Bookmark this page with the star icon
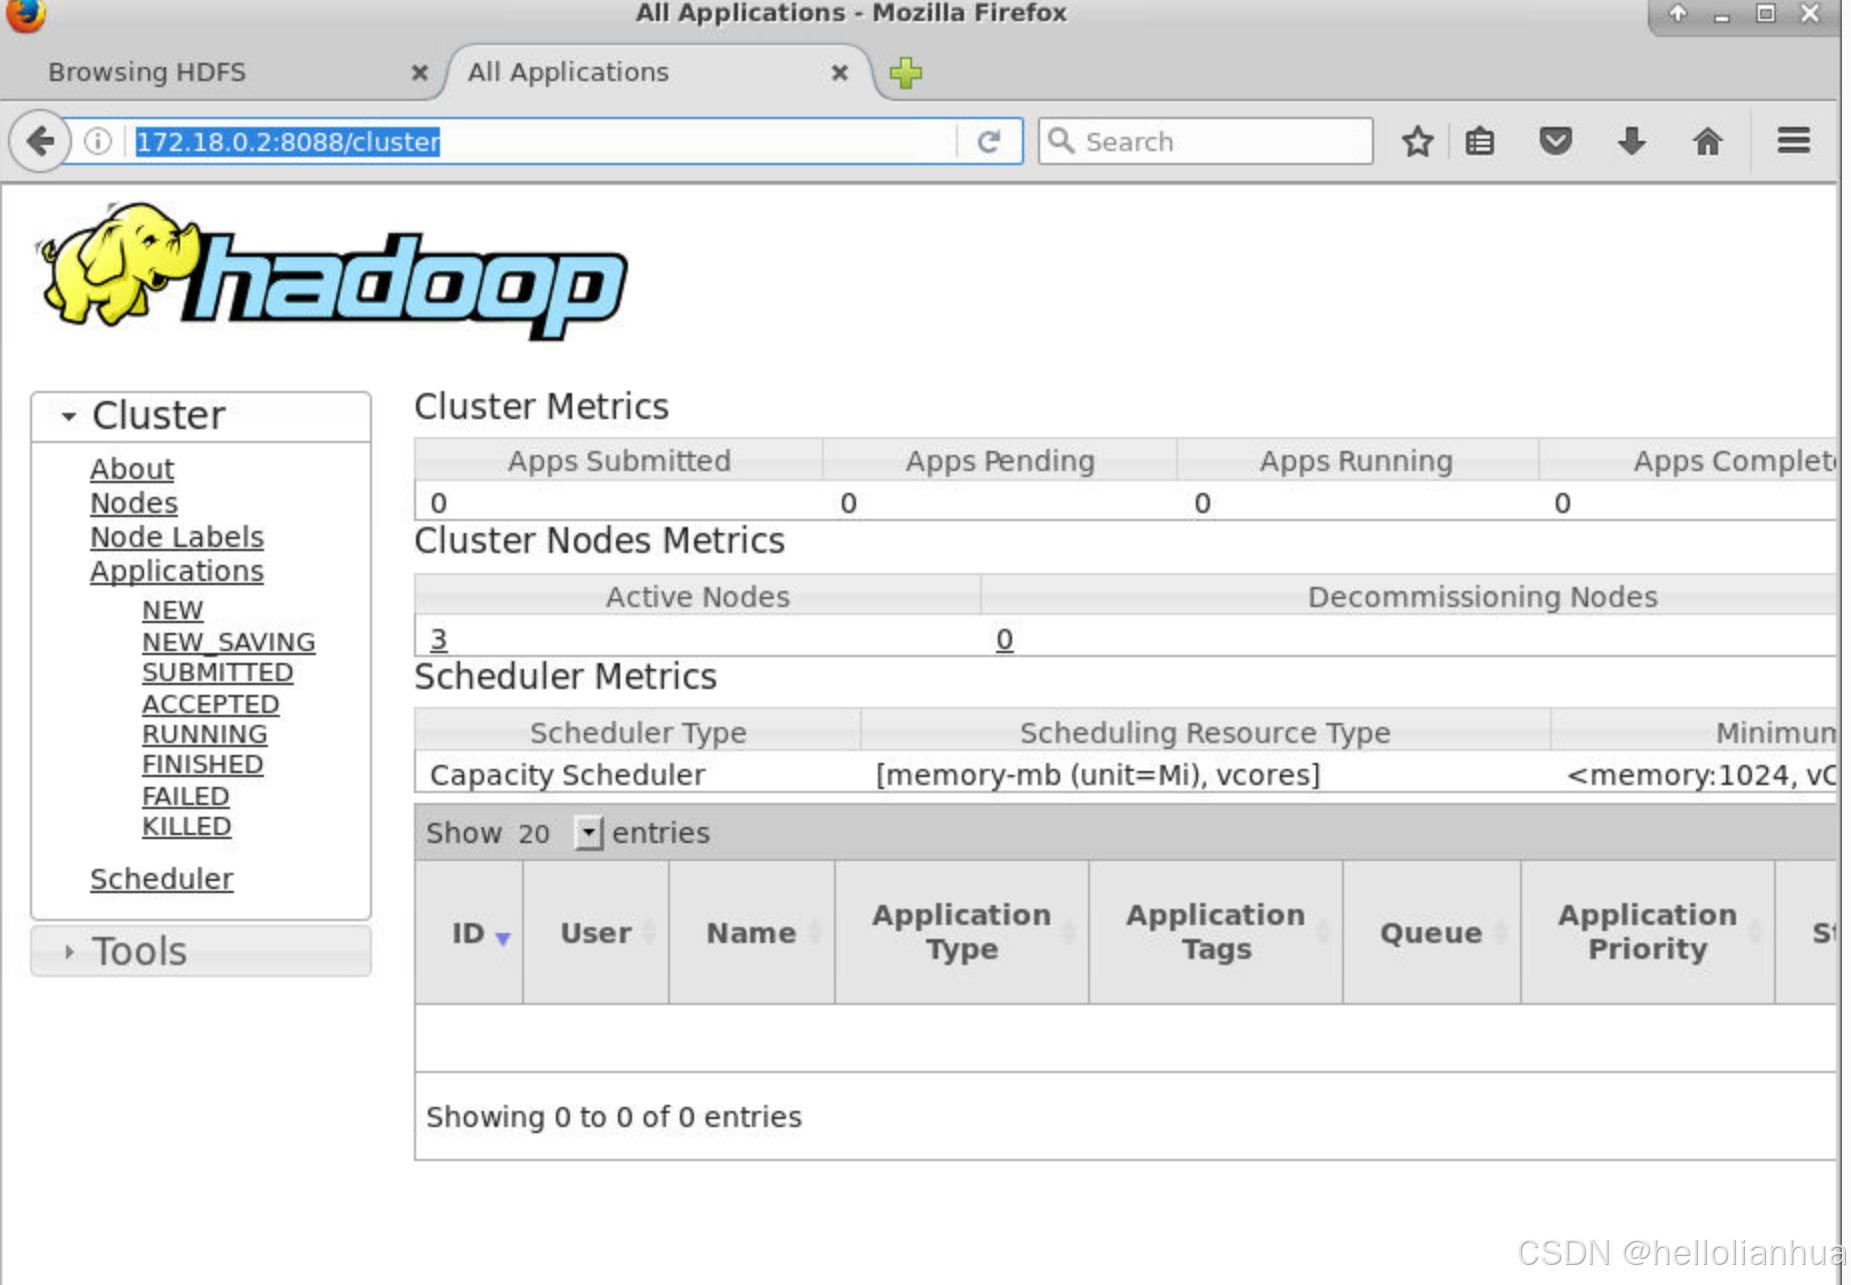1851x1285 pixels. click(1417, 141)
